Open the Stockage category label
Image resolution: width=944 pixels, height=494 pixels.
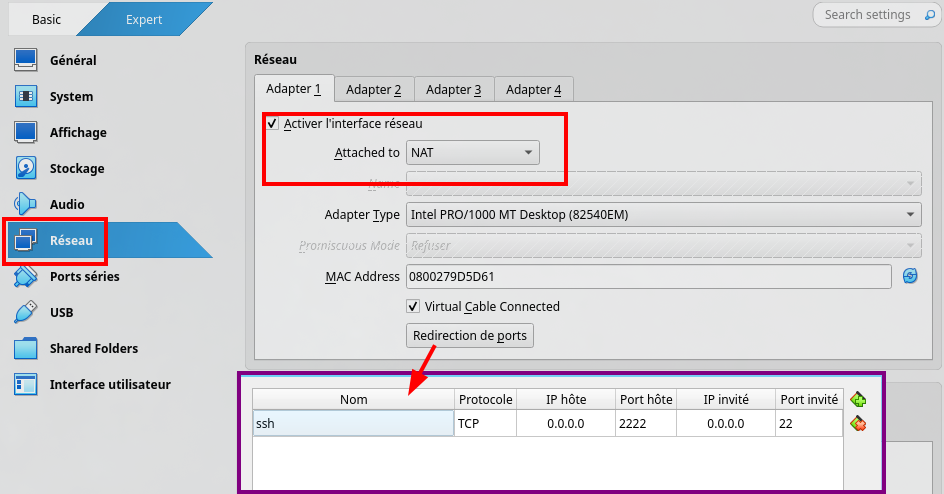tap(77, 168)
